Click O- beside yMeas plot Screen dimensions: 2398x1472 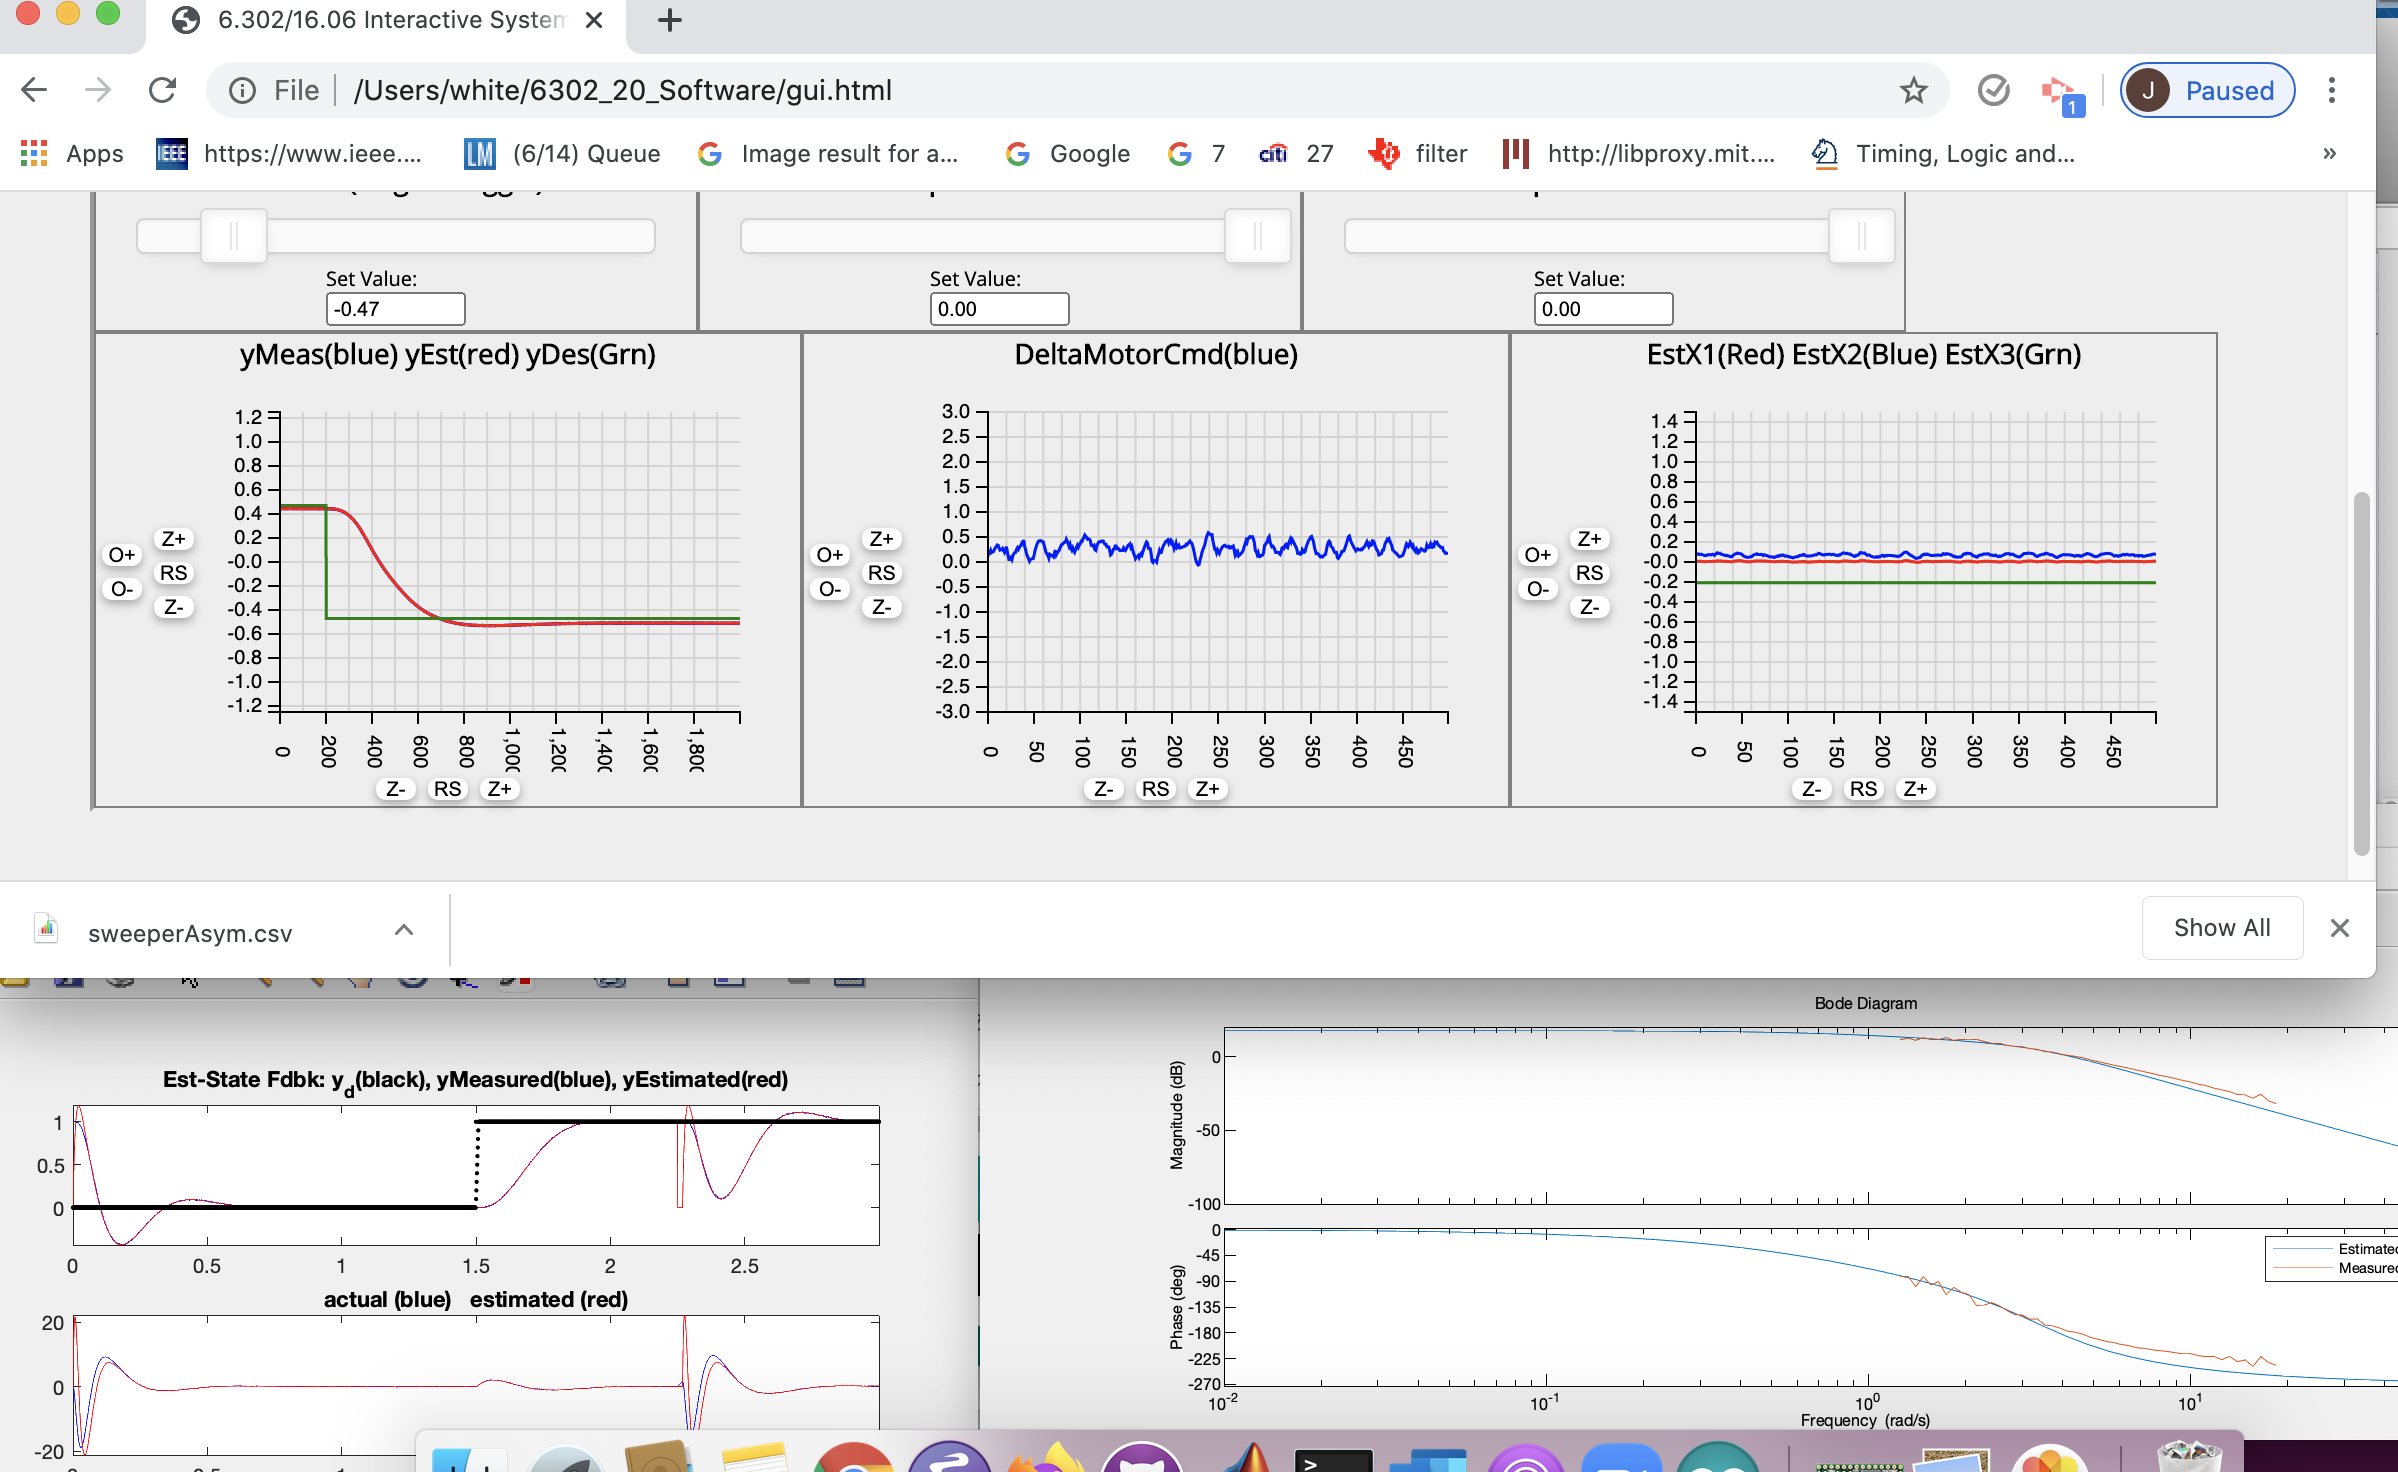tap(122, 589)
